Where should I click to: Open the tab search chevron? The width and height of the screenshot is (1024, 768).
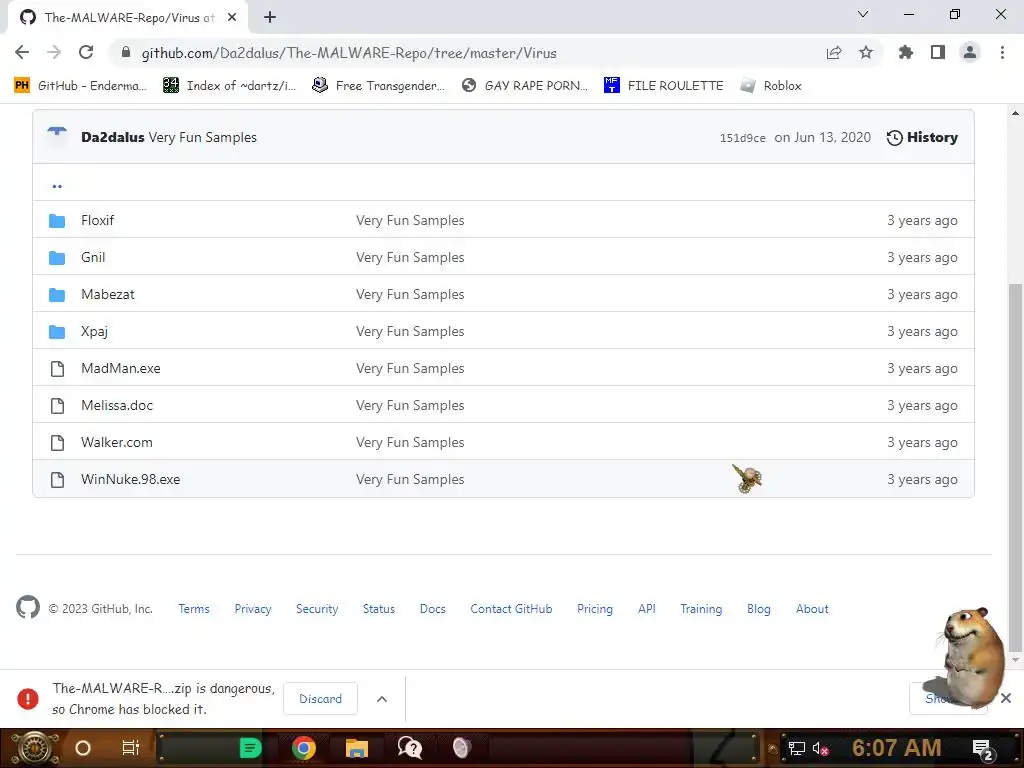(x=863, y=14)
